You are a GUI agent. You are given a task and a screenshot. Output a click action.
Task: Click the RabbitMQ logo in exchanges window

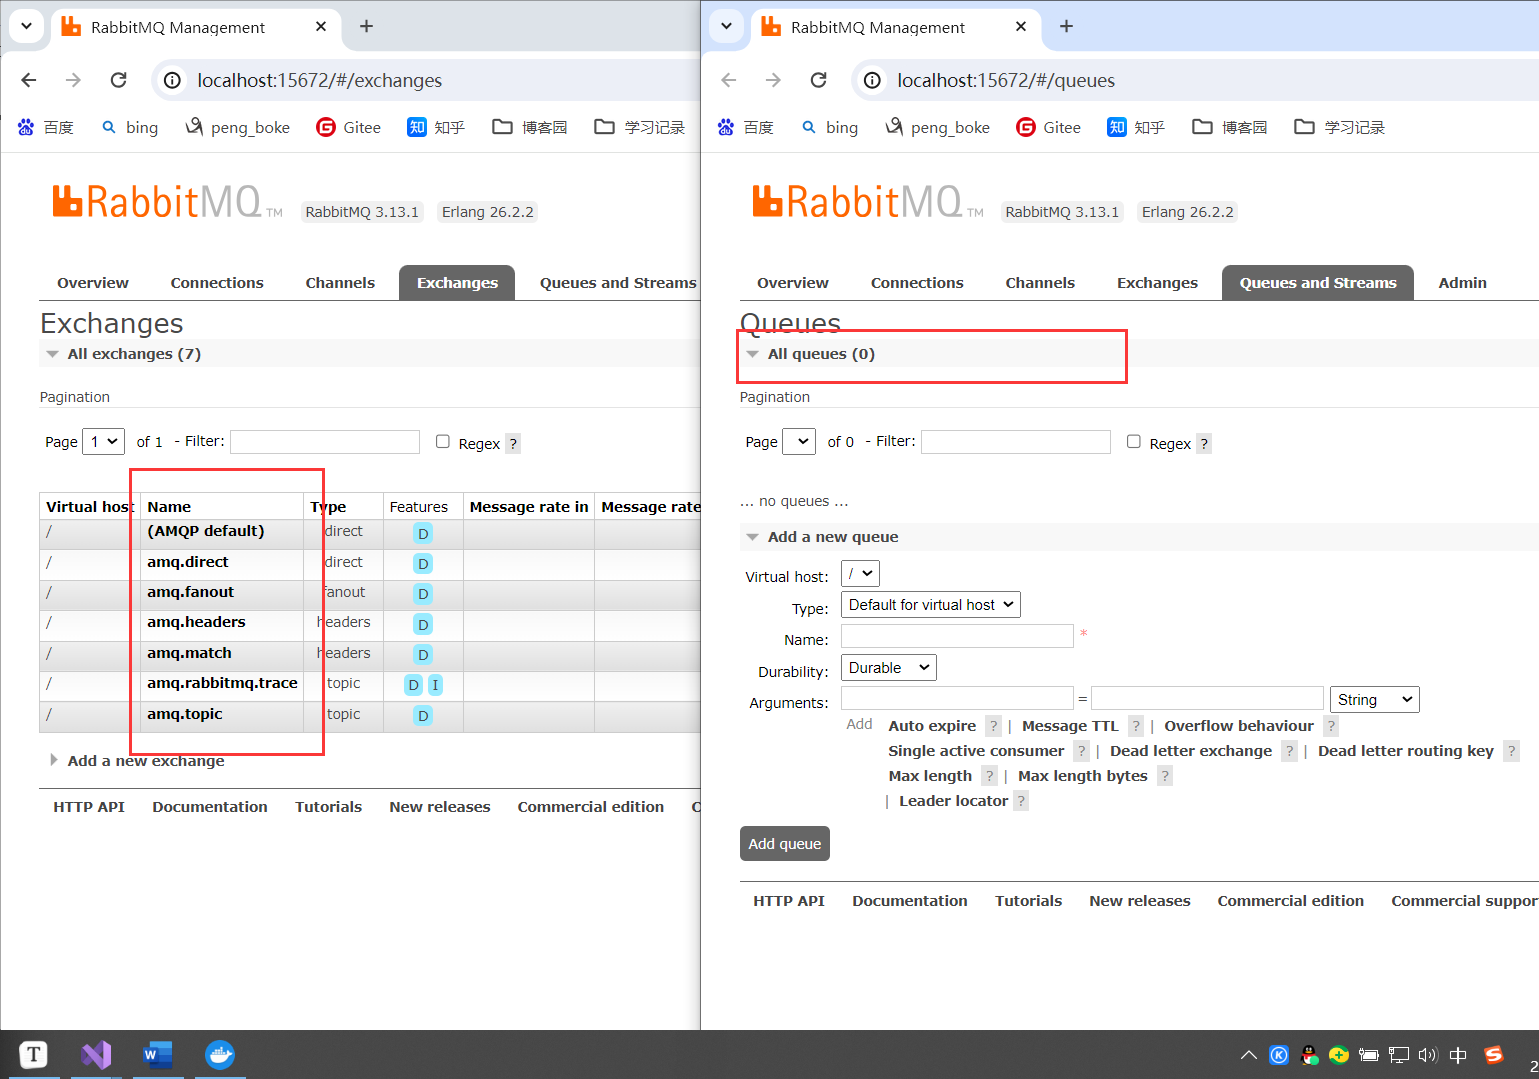(x=167, y=201)
